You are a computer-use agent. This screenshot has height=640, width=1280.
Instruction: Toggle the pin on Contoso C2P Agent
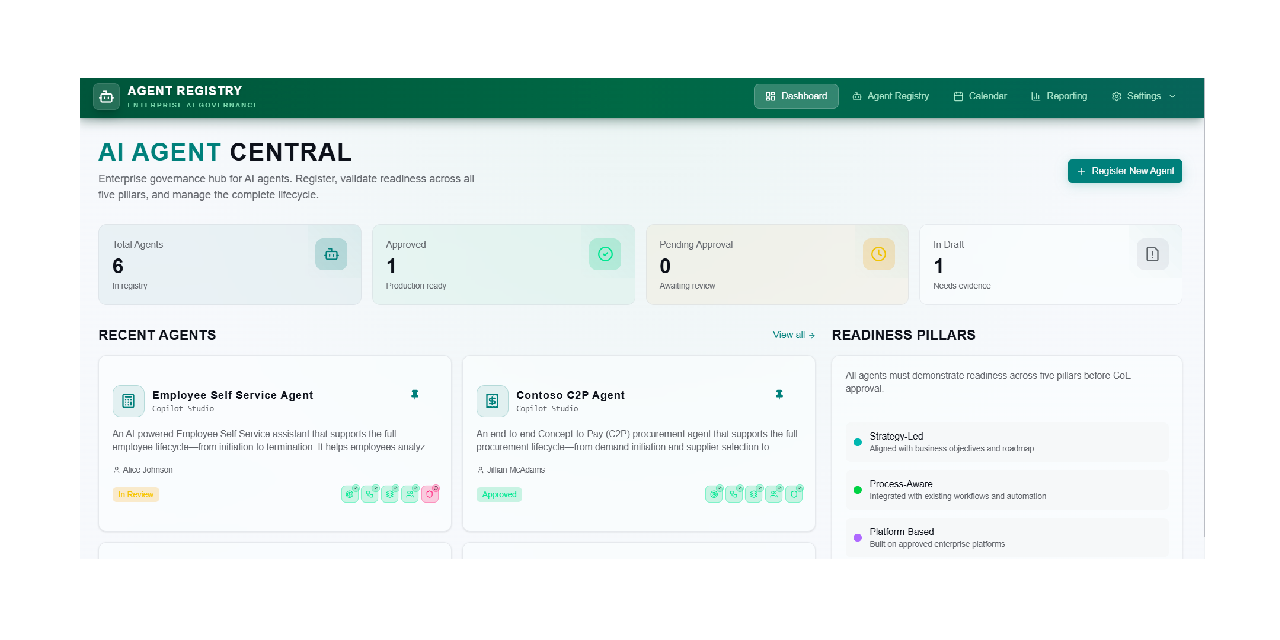point(779,395)
